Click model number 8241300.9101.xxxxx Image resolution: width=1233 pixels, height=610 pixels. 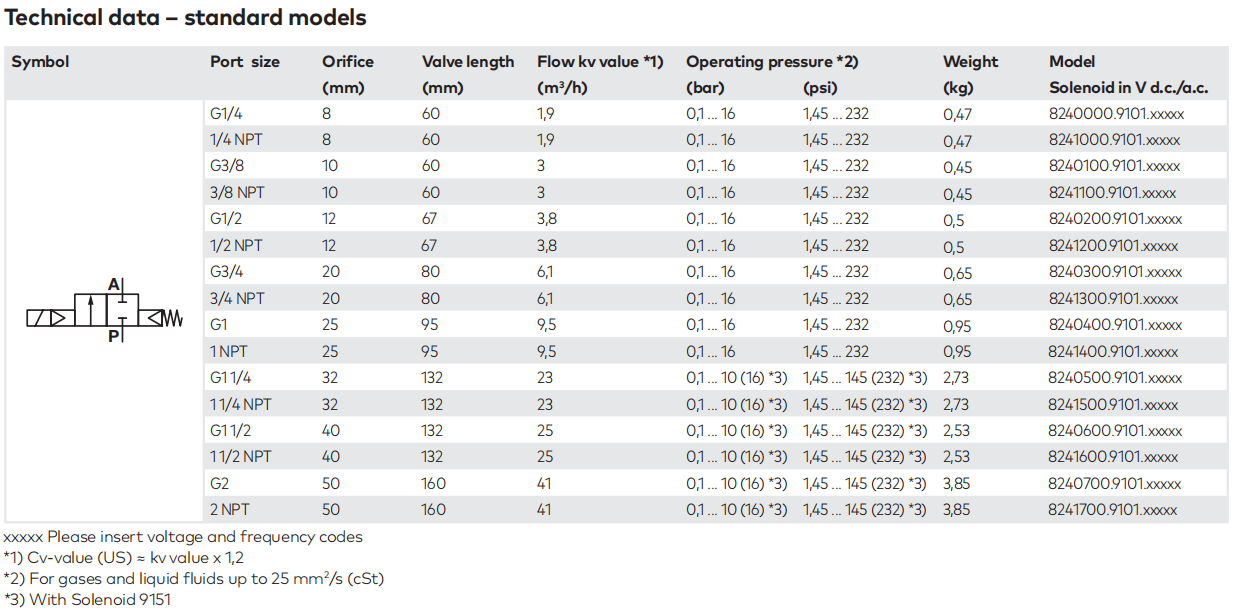(x=1113, y=299)
